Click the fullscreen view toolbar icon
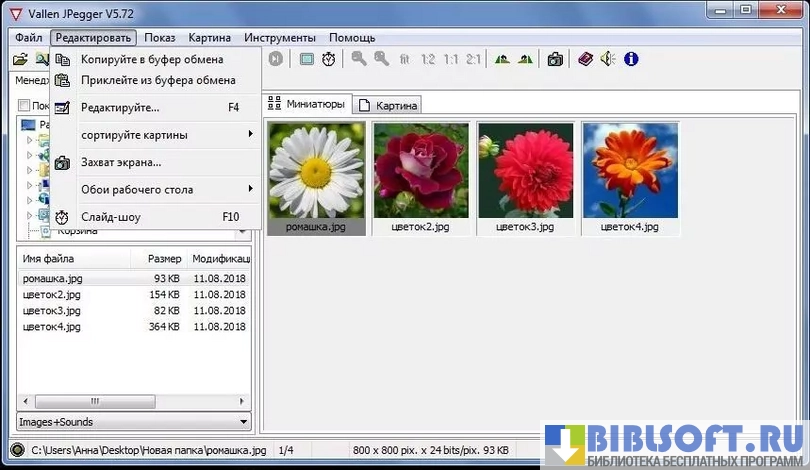 tap(307, 59)
